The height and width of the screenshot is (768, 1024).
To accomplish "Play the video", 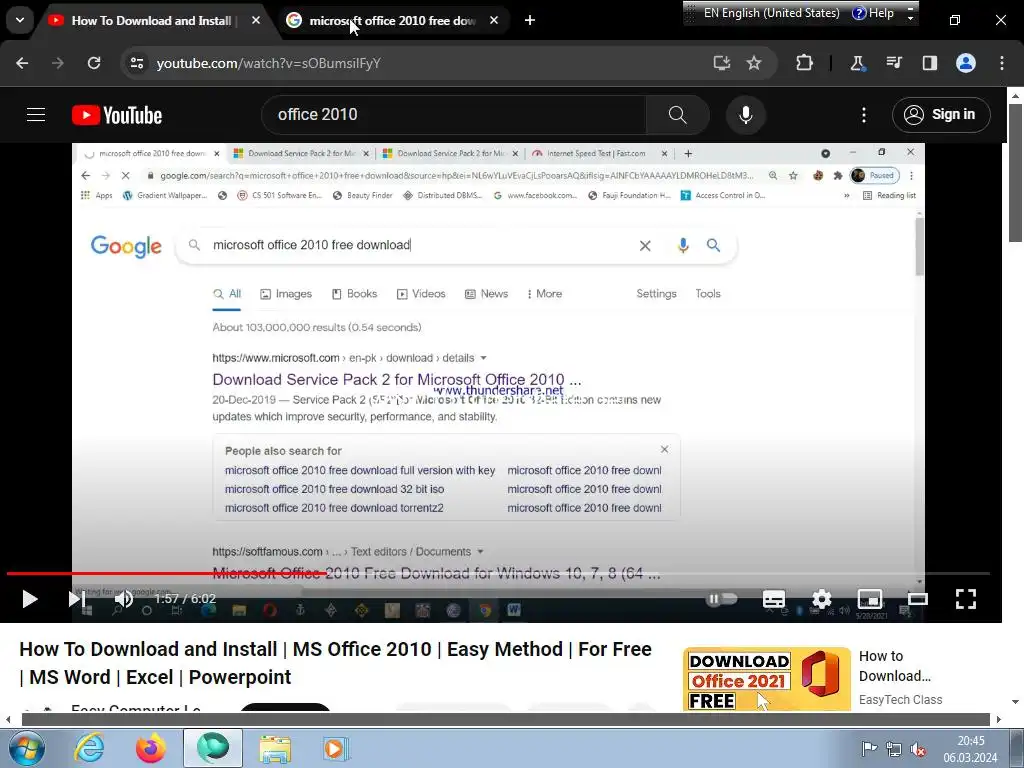I will coord(29,599).
